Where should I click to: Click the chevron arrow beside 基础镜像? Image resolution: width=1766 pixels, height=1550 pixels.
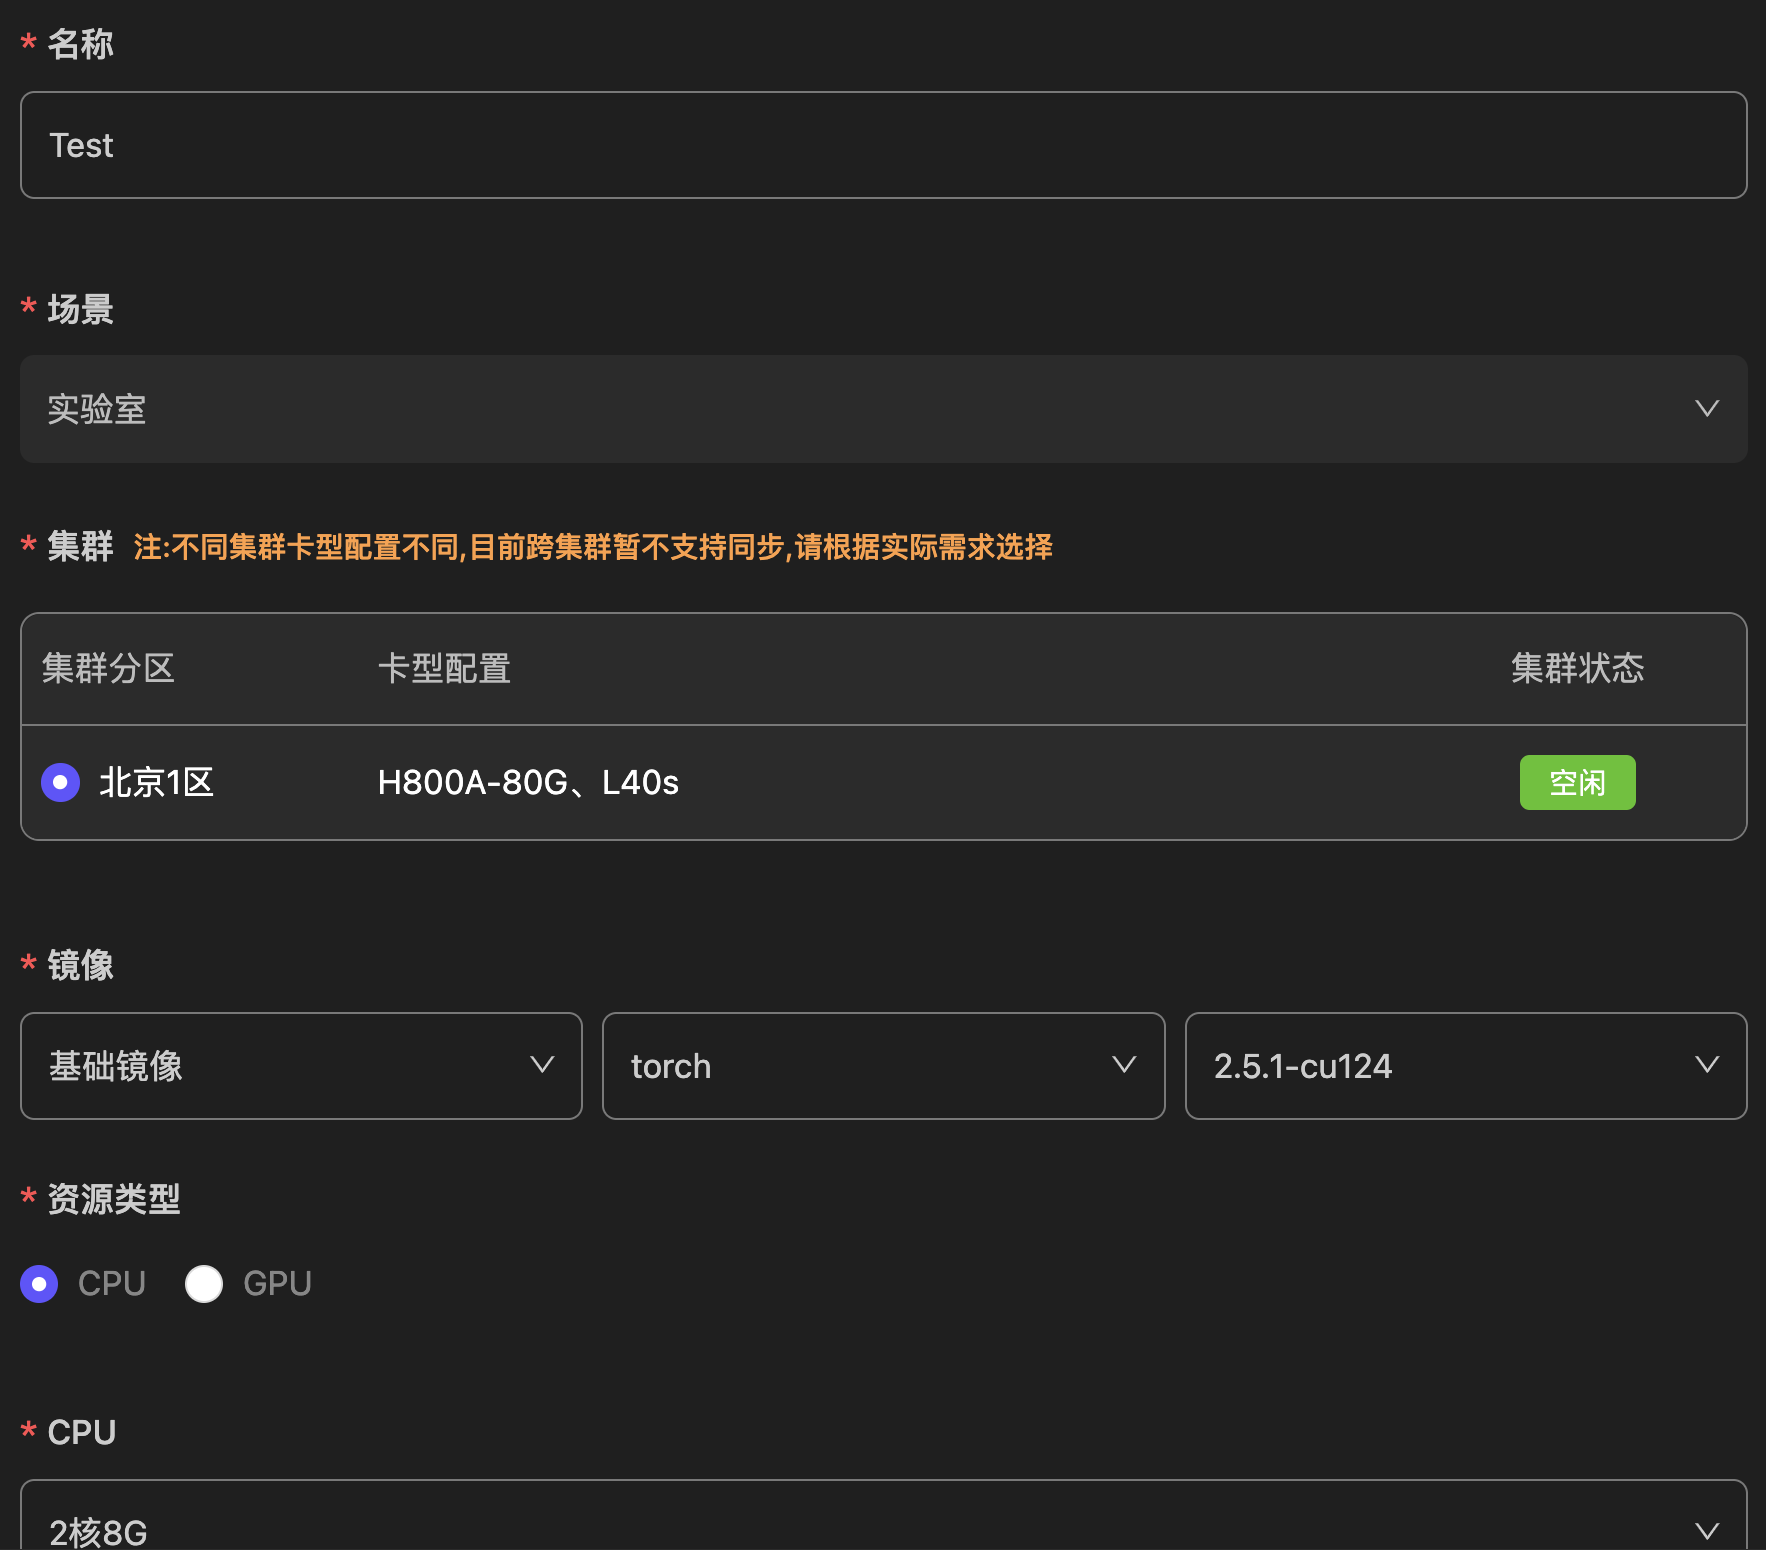(x=542, y=1065)
